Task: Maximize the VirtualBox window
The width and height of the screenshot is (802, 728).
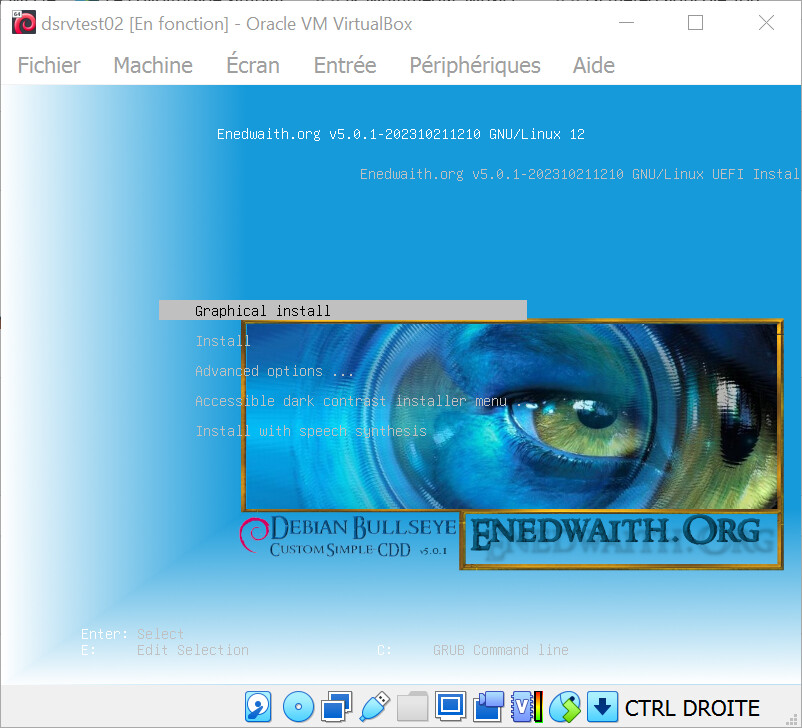Action: click(x=695, y=23)
